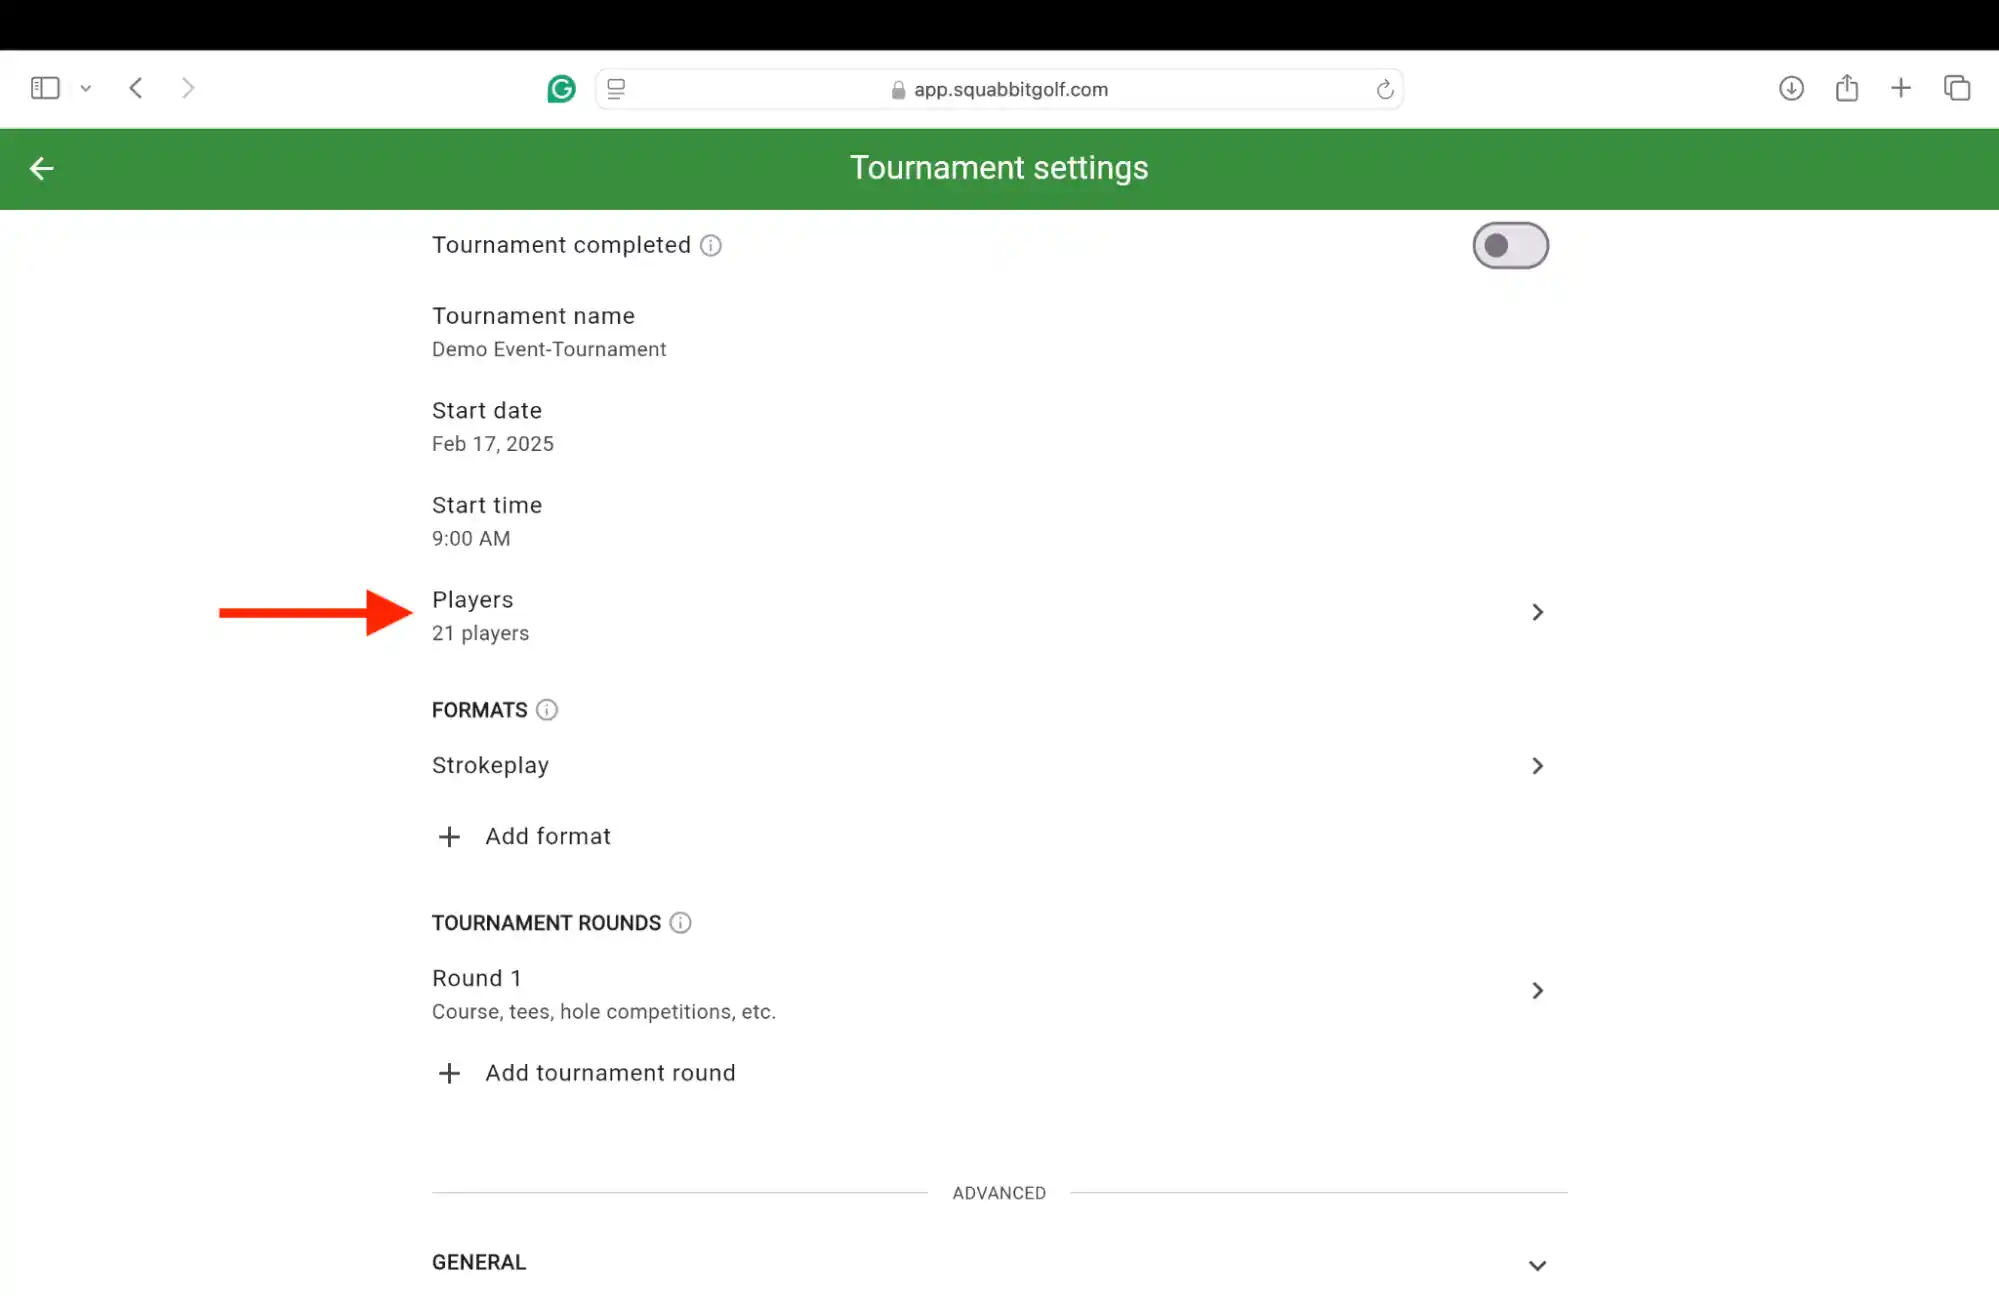Click the back arrow in the green header
Screen dimensions: 1999x1299
coord(41,168)
